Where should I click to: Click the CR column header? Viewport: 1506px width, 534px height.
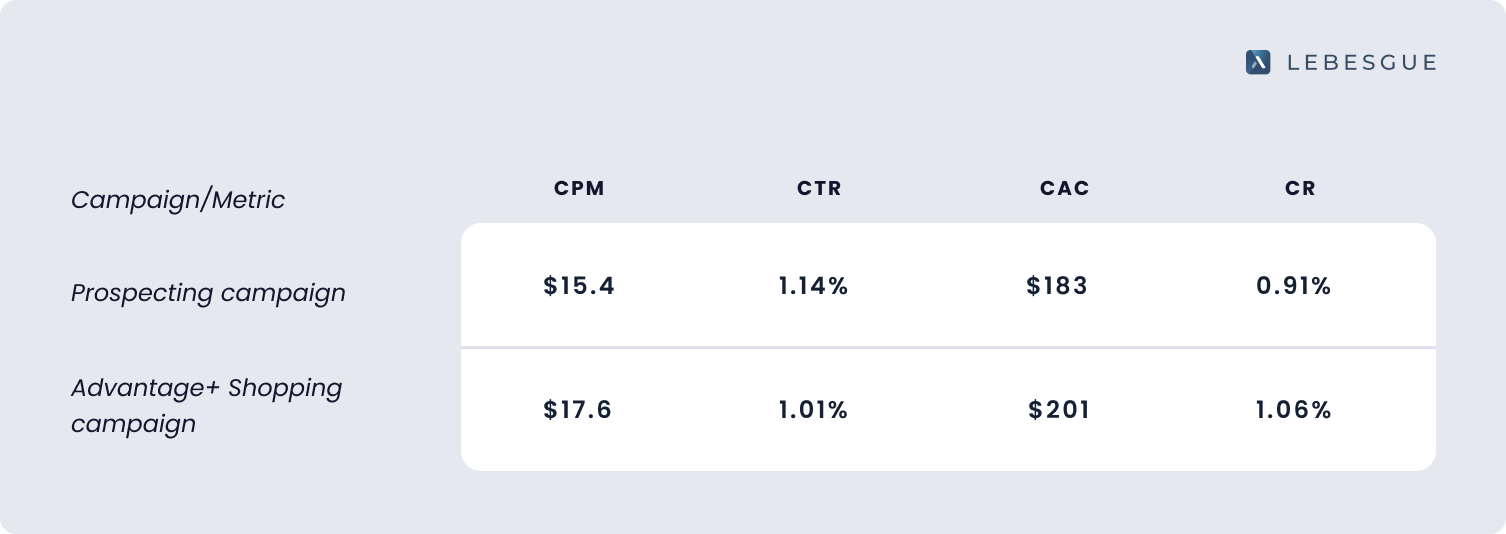pos(1300,188)
